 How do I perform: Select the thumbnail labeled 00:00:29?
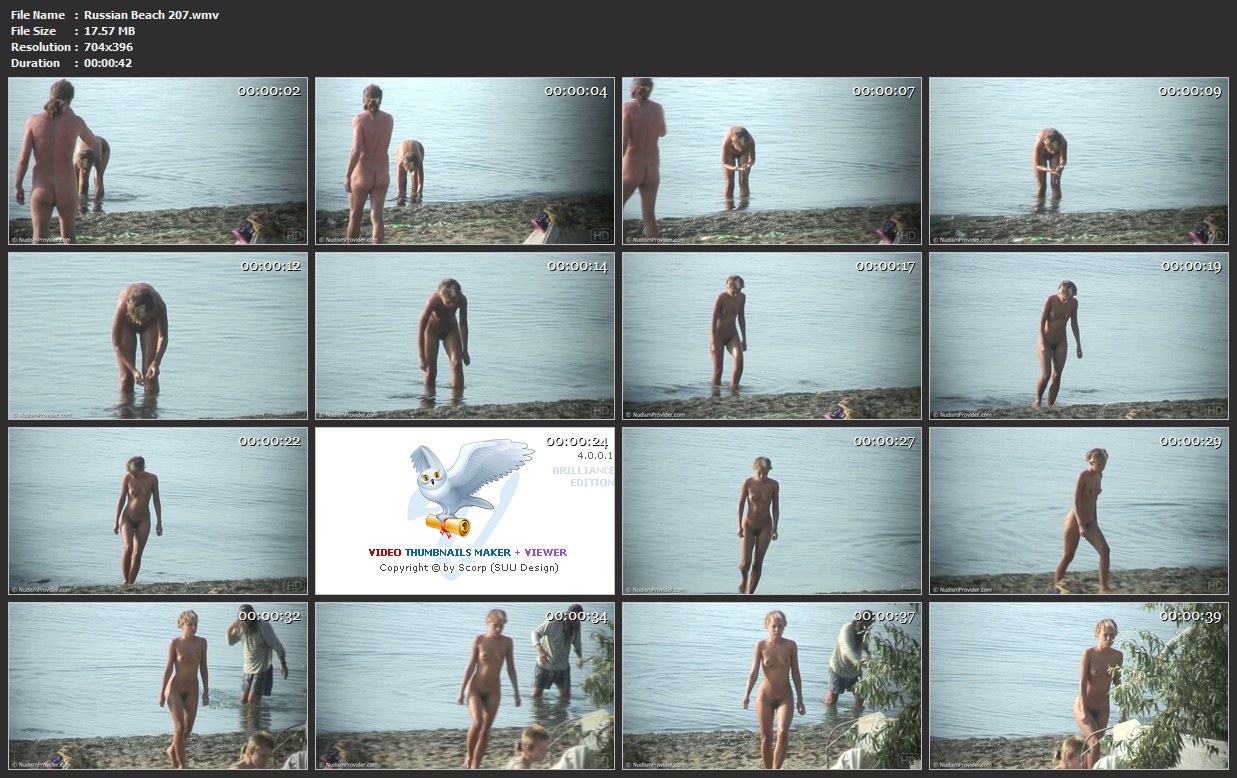click(1079, 511)
